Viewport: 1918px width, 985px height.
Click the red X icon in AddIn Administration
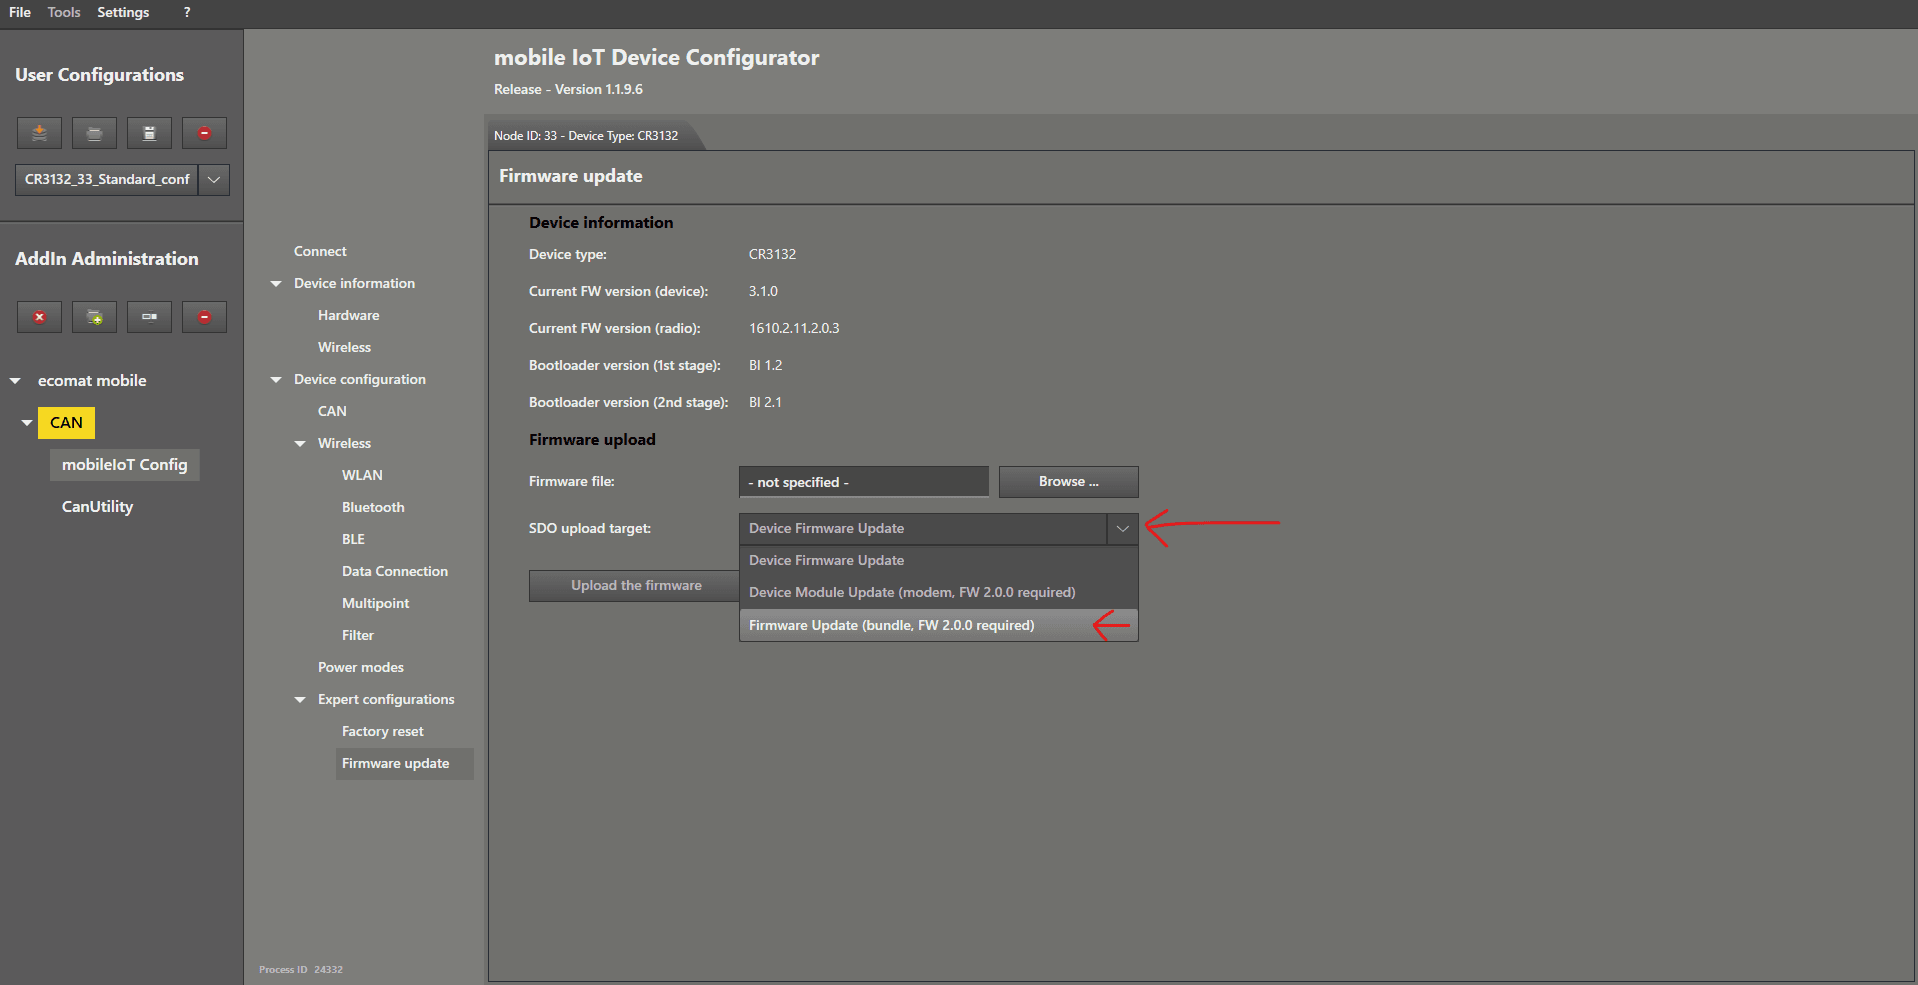pos(39,317)
